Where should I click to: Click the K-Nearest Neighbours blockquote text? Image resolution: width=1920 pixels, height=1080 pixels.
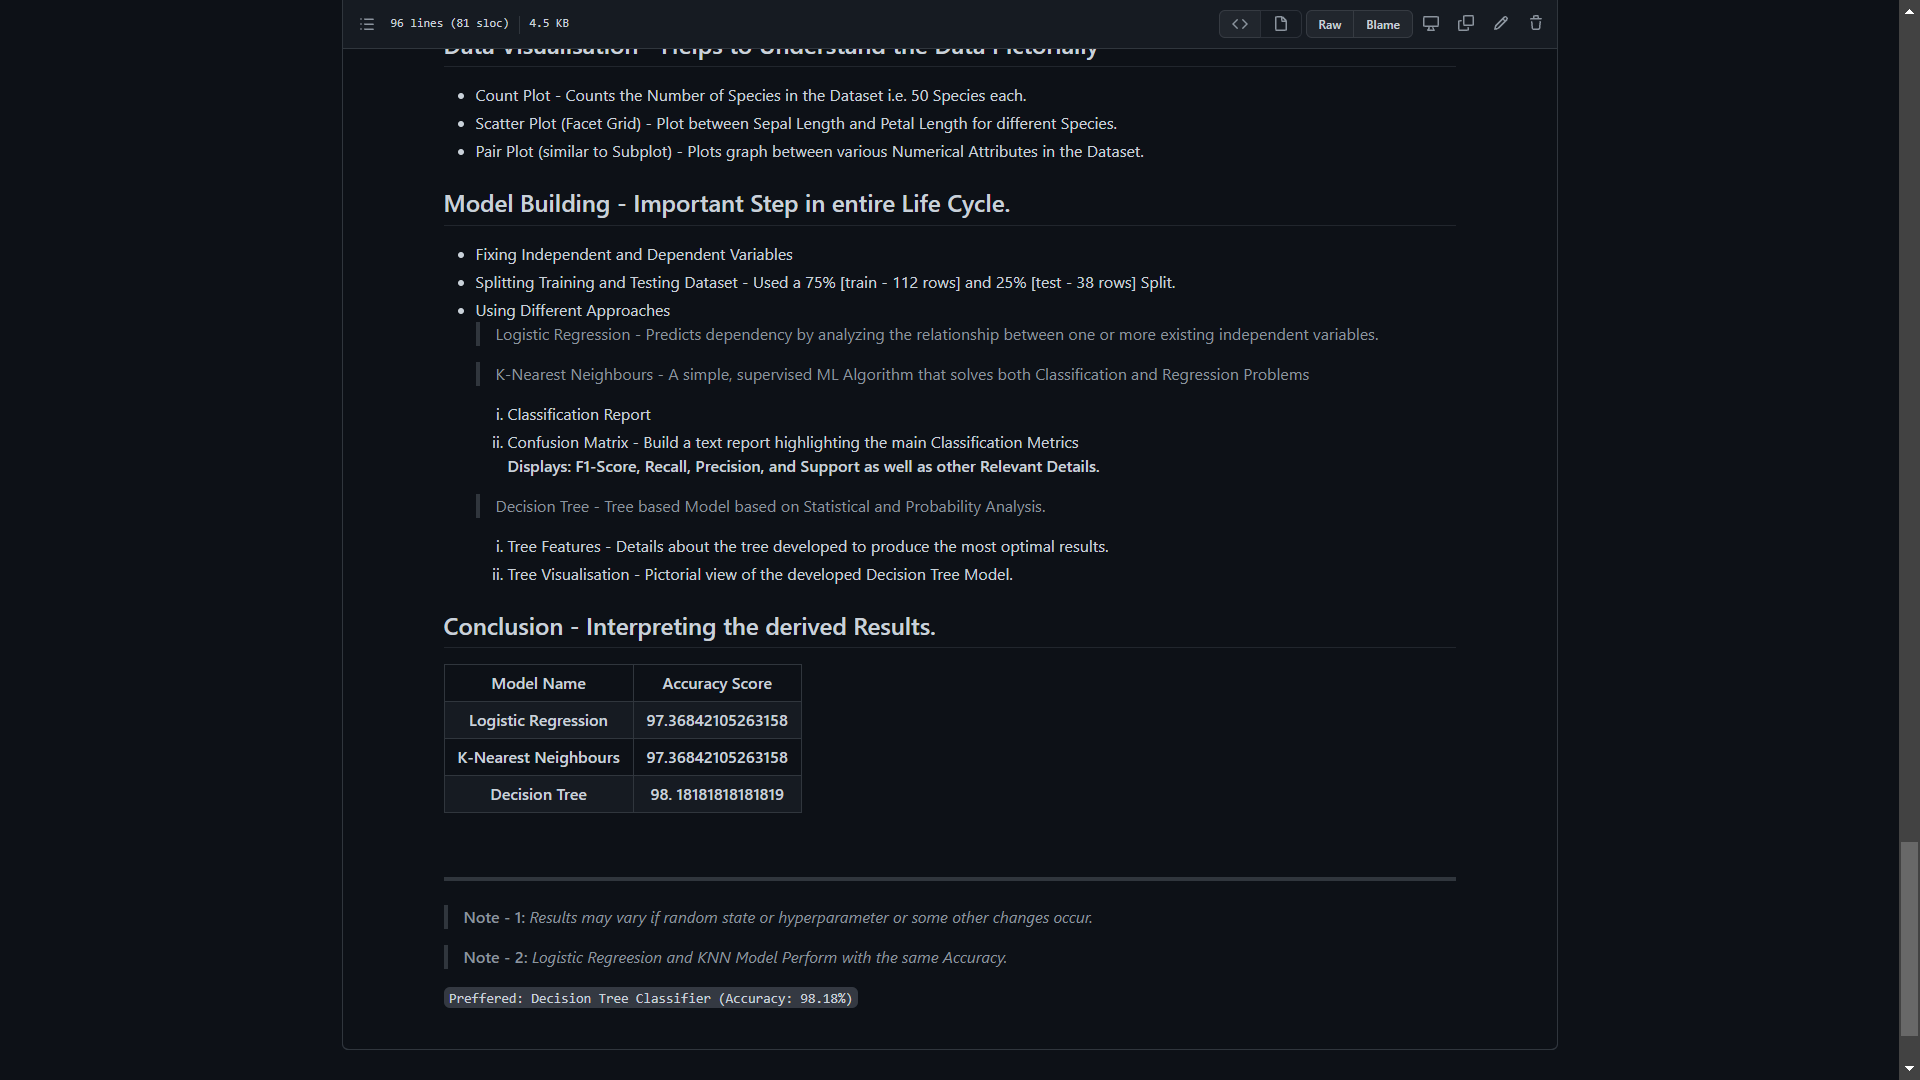[x=901, y=375]
